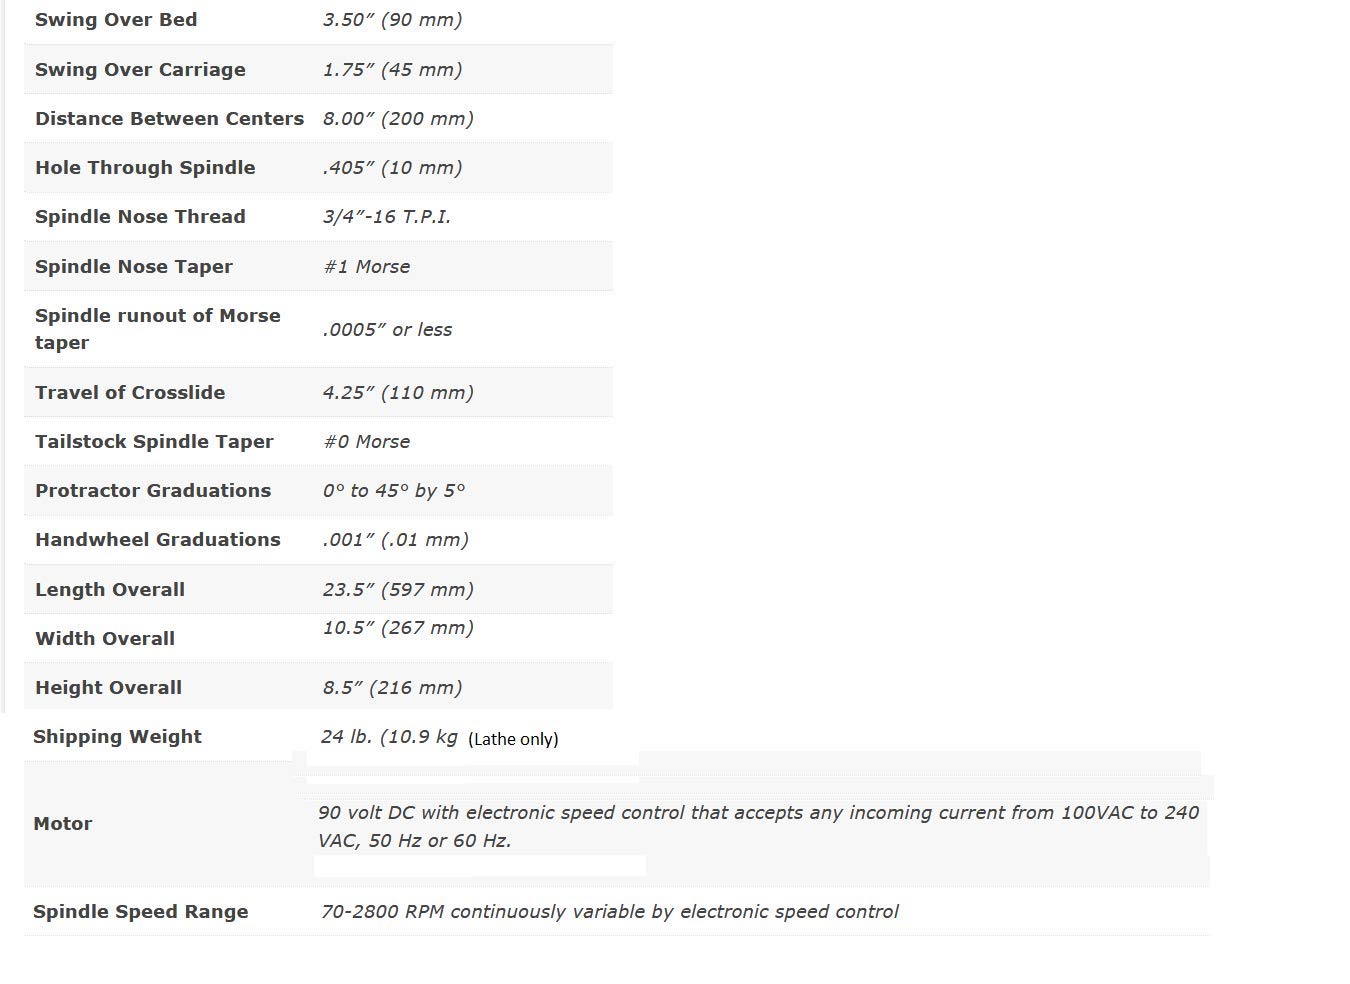Viewport: 1350px width, 984px height.
Task: Select the (Lathe only) note text
Action: click(513, 739)
